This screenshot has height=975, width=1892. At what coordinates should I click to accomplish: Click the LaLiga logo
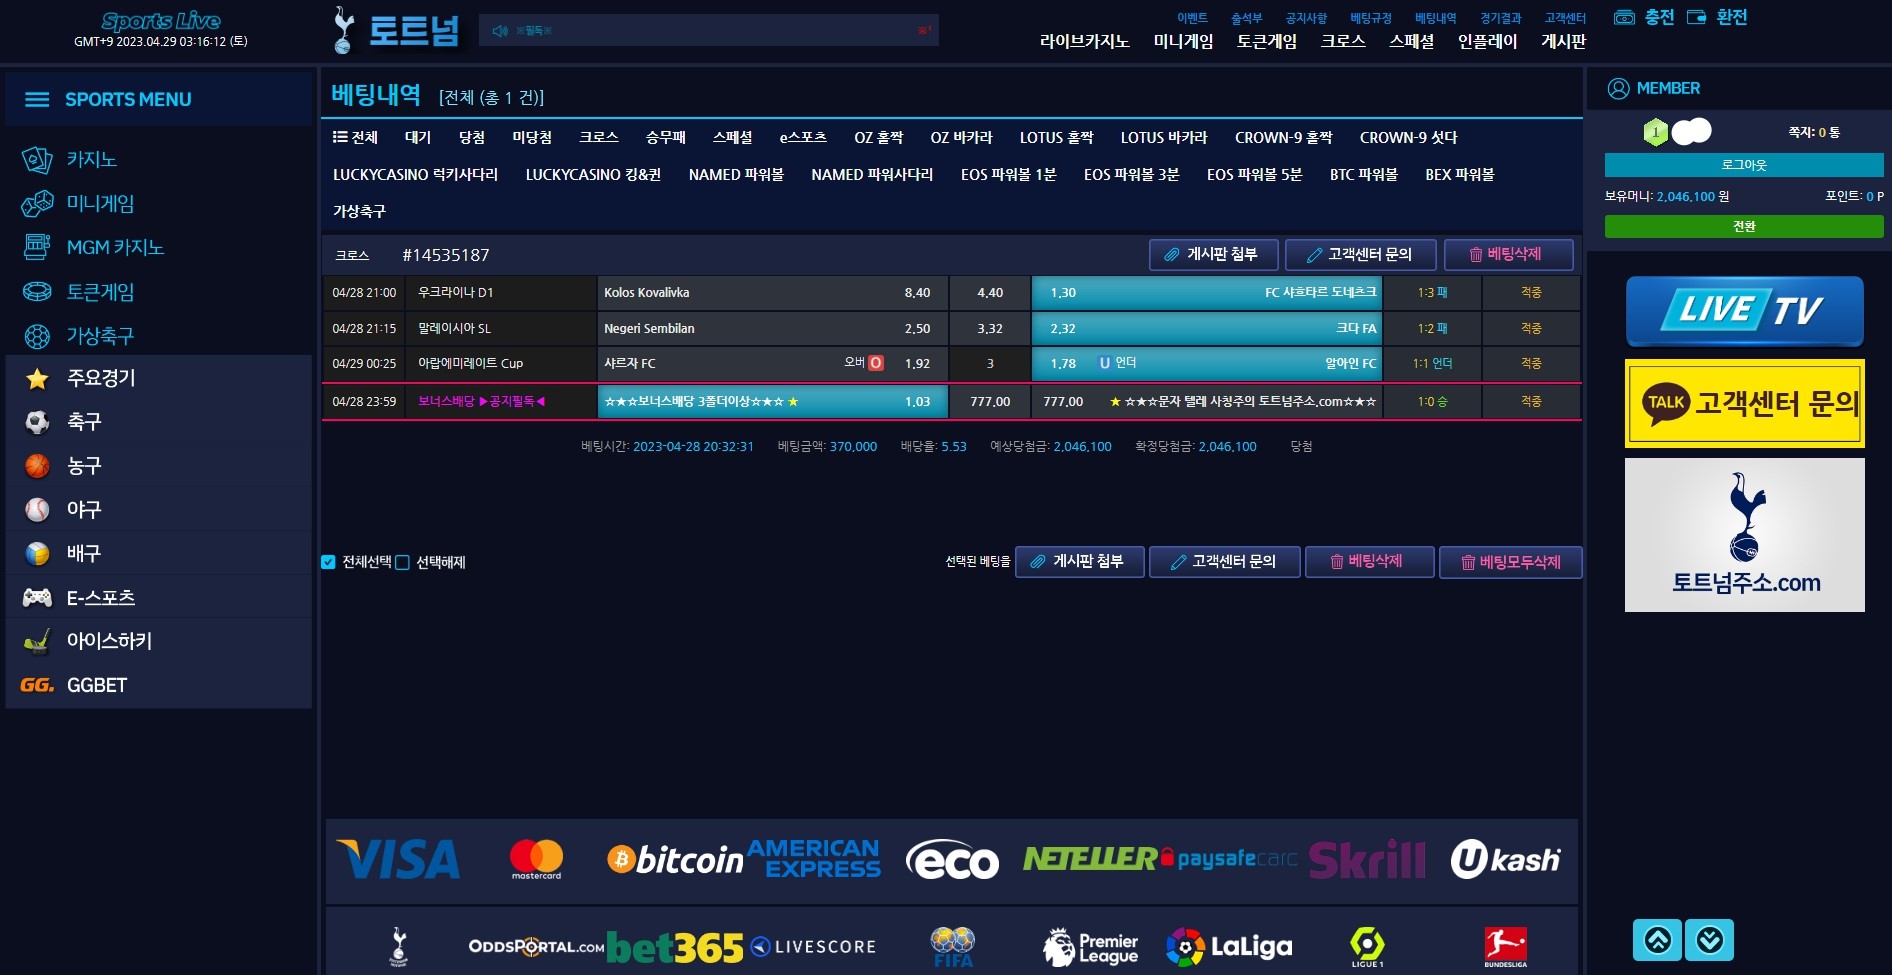coord(1229,947)
